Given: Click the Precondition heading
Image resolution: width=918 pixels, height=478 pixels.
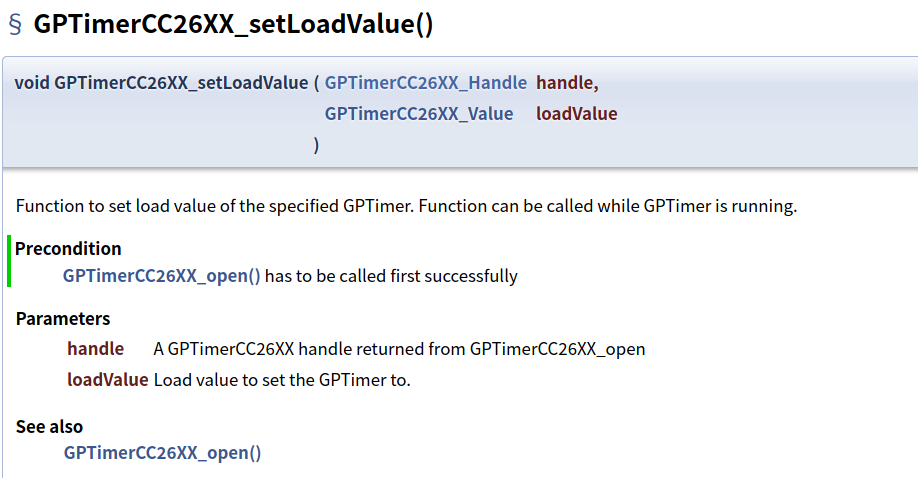Looking at the screenshot, I should 68,249.
